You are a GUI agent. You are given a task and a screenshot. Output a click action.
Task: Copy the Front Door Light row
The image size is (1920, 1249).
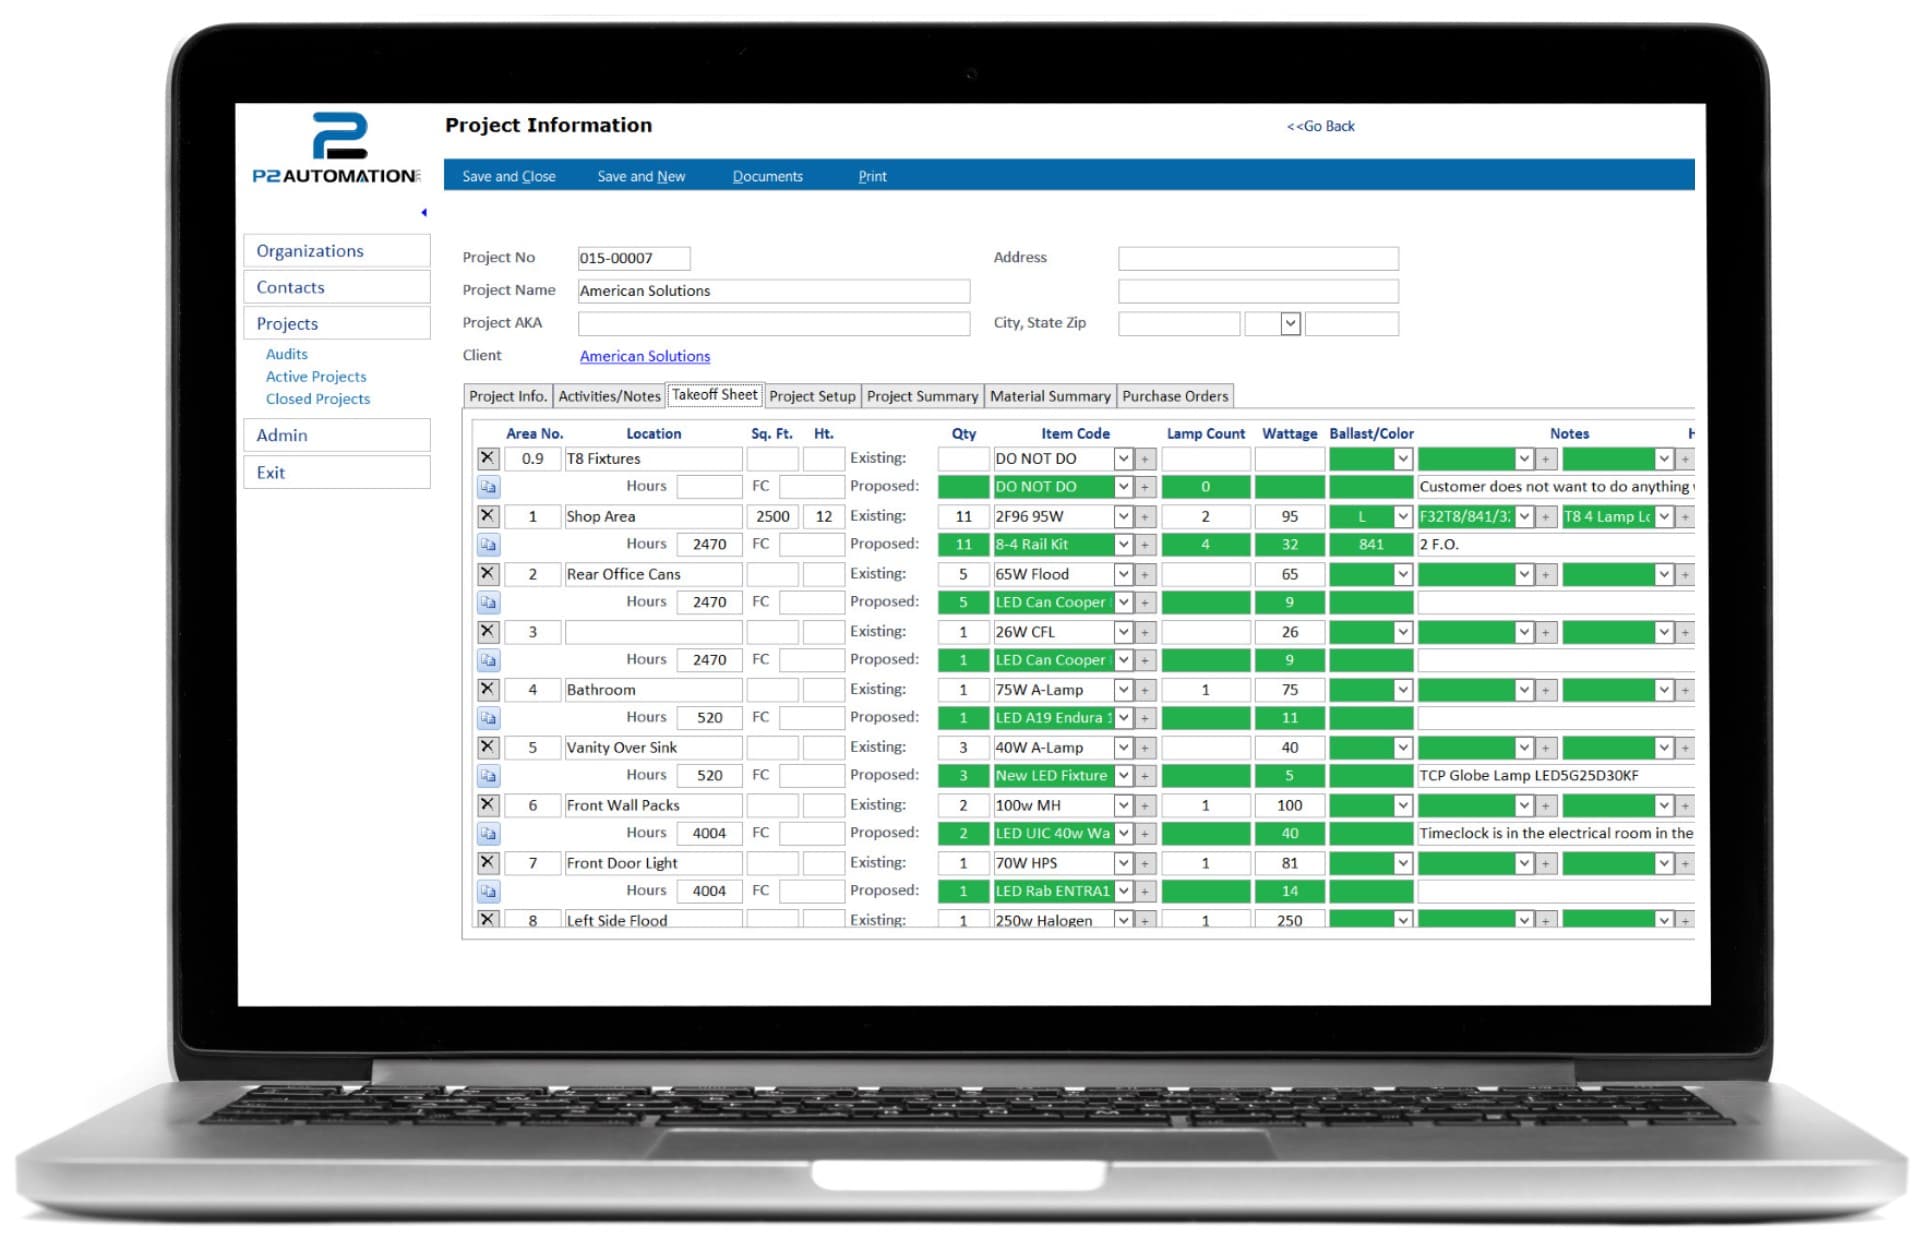pos(487,891)
